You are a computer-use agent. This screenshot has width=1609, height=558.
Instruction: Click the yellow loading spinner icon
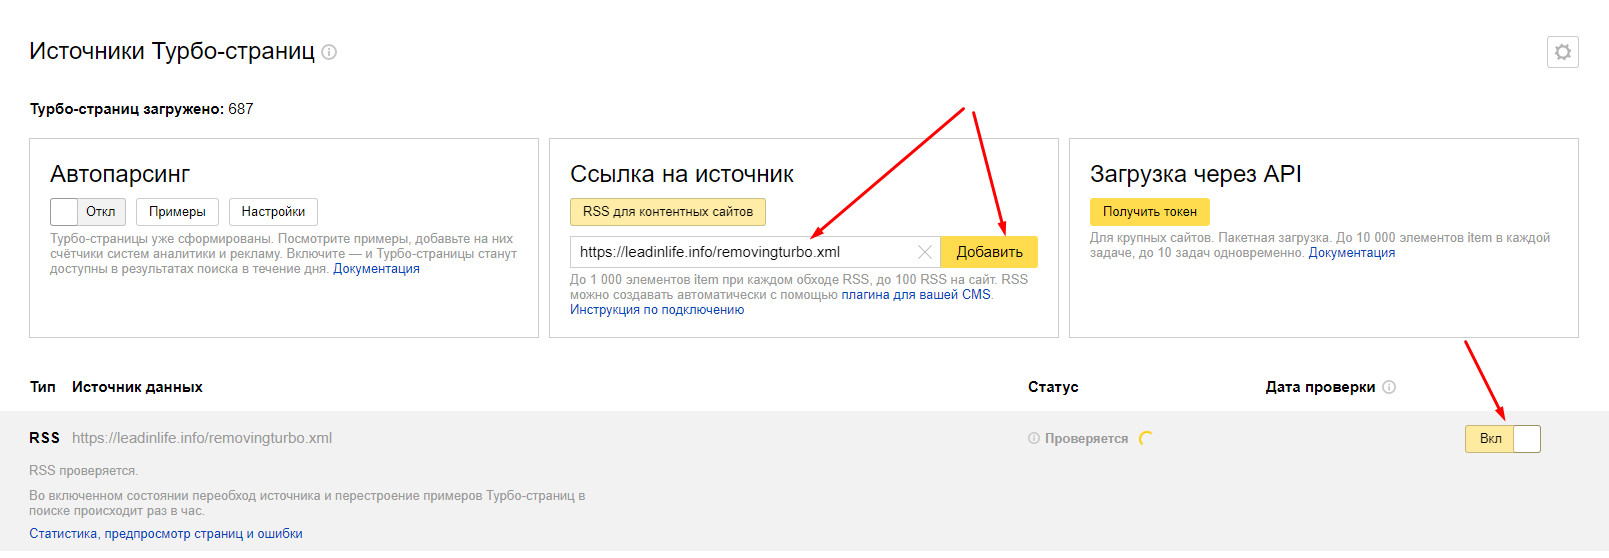pos(1146,438)
